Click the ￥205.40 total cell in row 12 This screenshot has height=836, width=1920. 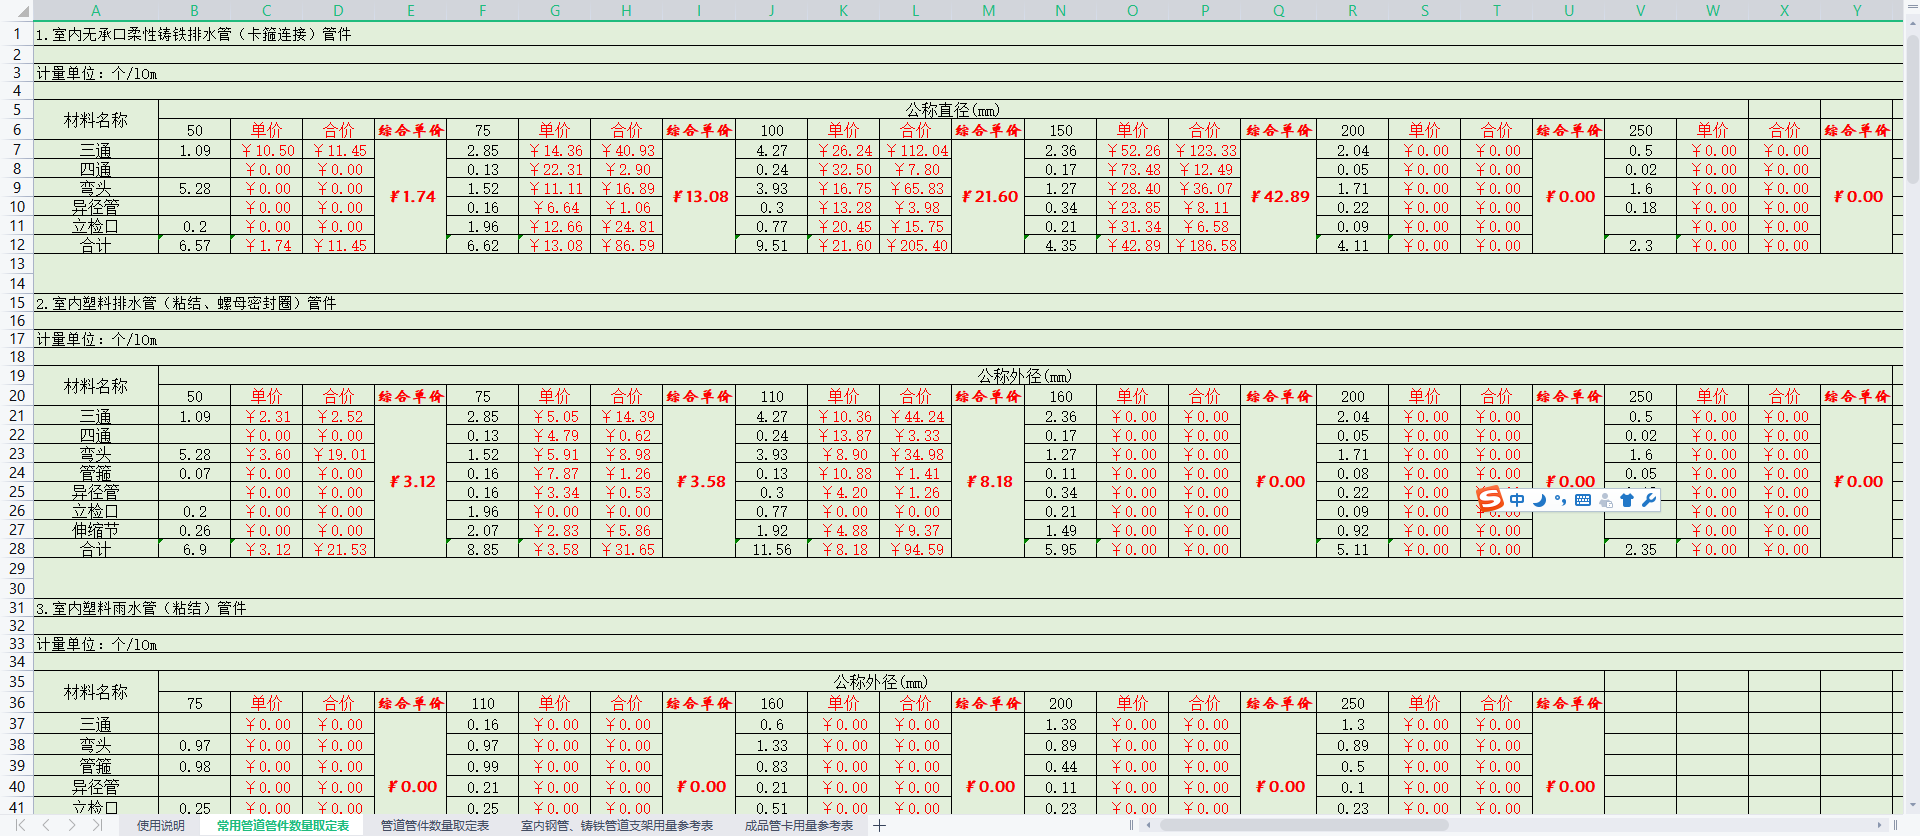point(915,245)
